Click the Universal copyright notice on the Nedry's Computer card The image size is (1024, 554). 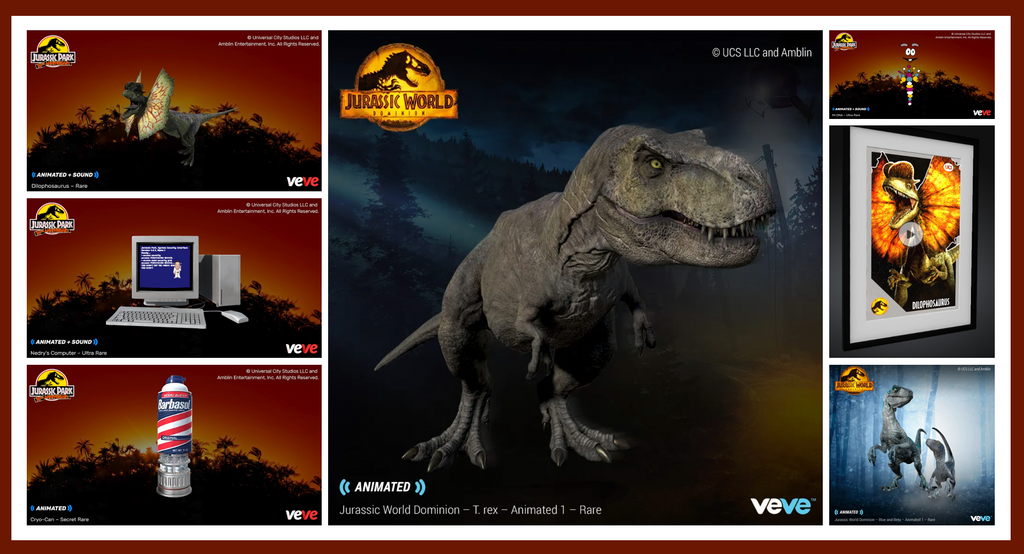[x=268, y=208]
